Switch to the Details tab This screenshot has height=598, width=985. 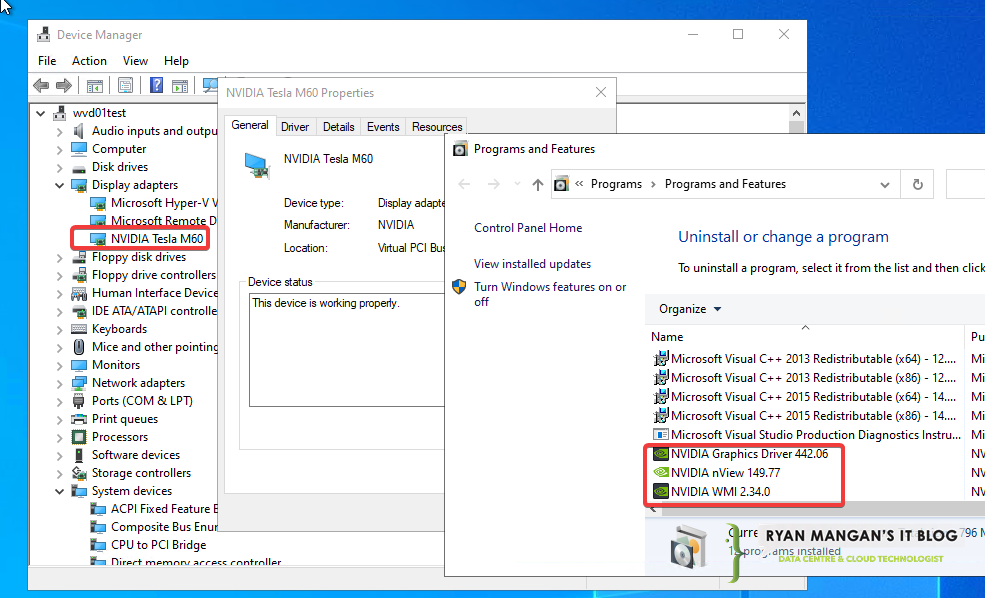click(339, 127)
